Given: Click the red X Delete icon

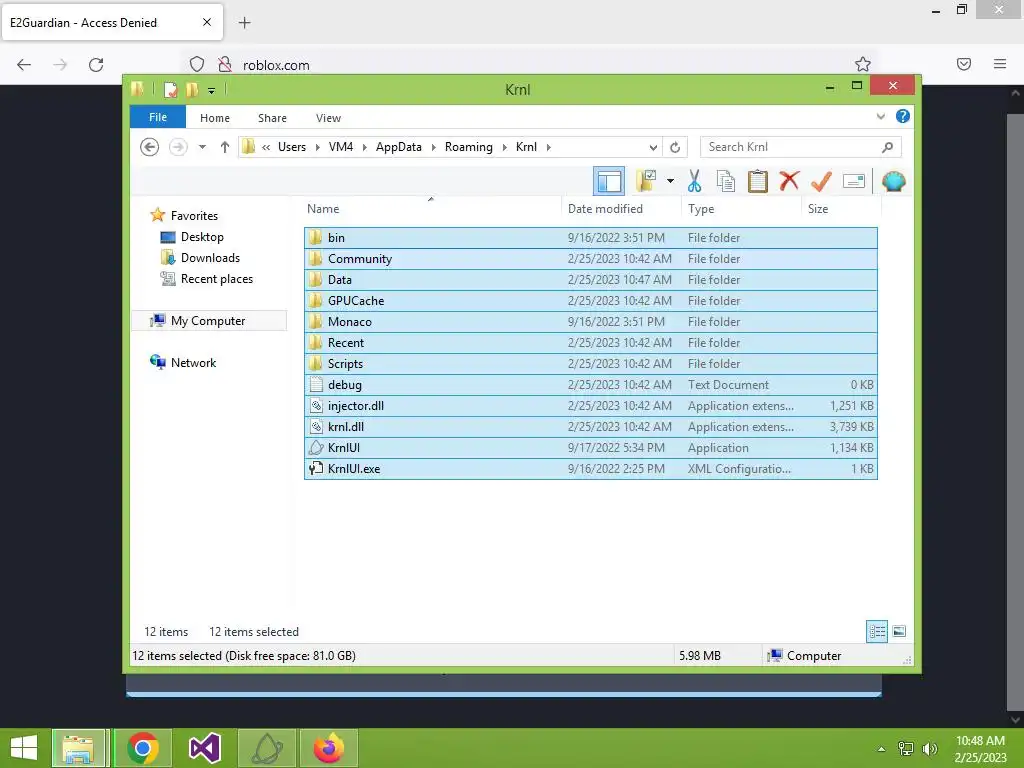Looking at the screenshot, I should 789,180.
